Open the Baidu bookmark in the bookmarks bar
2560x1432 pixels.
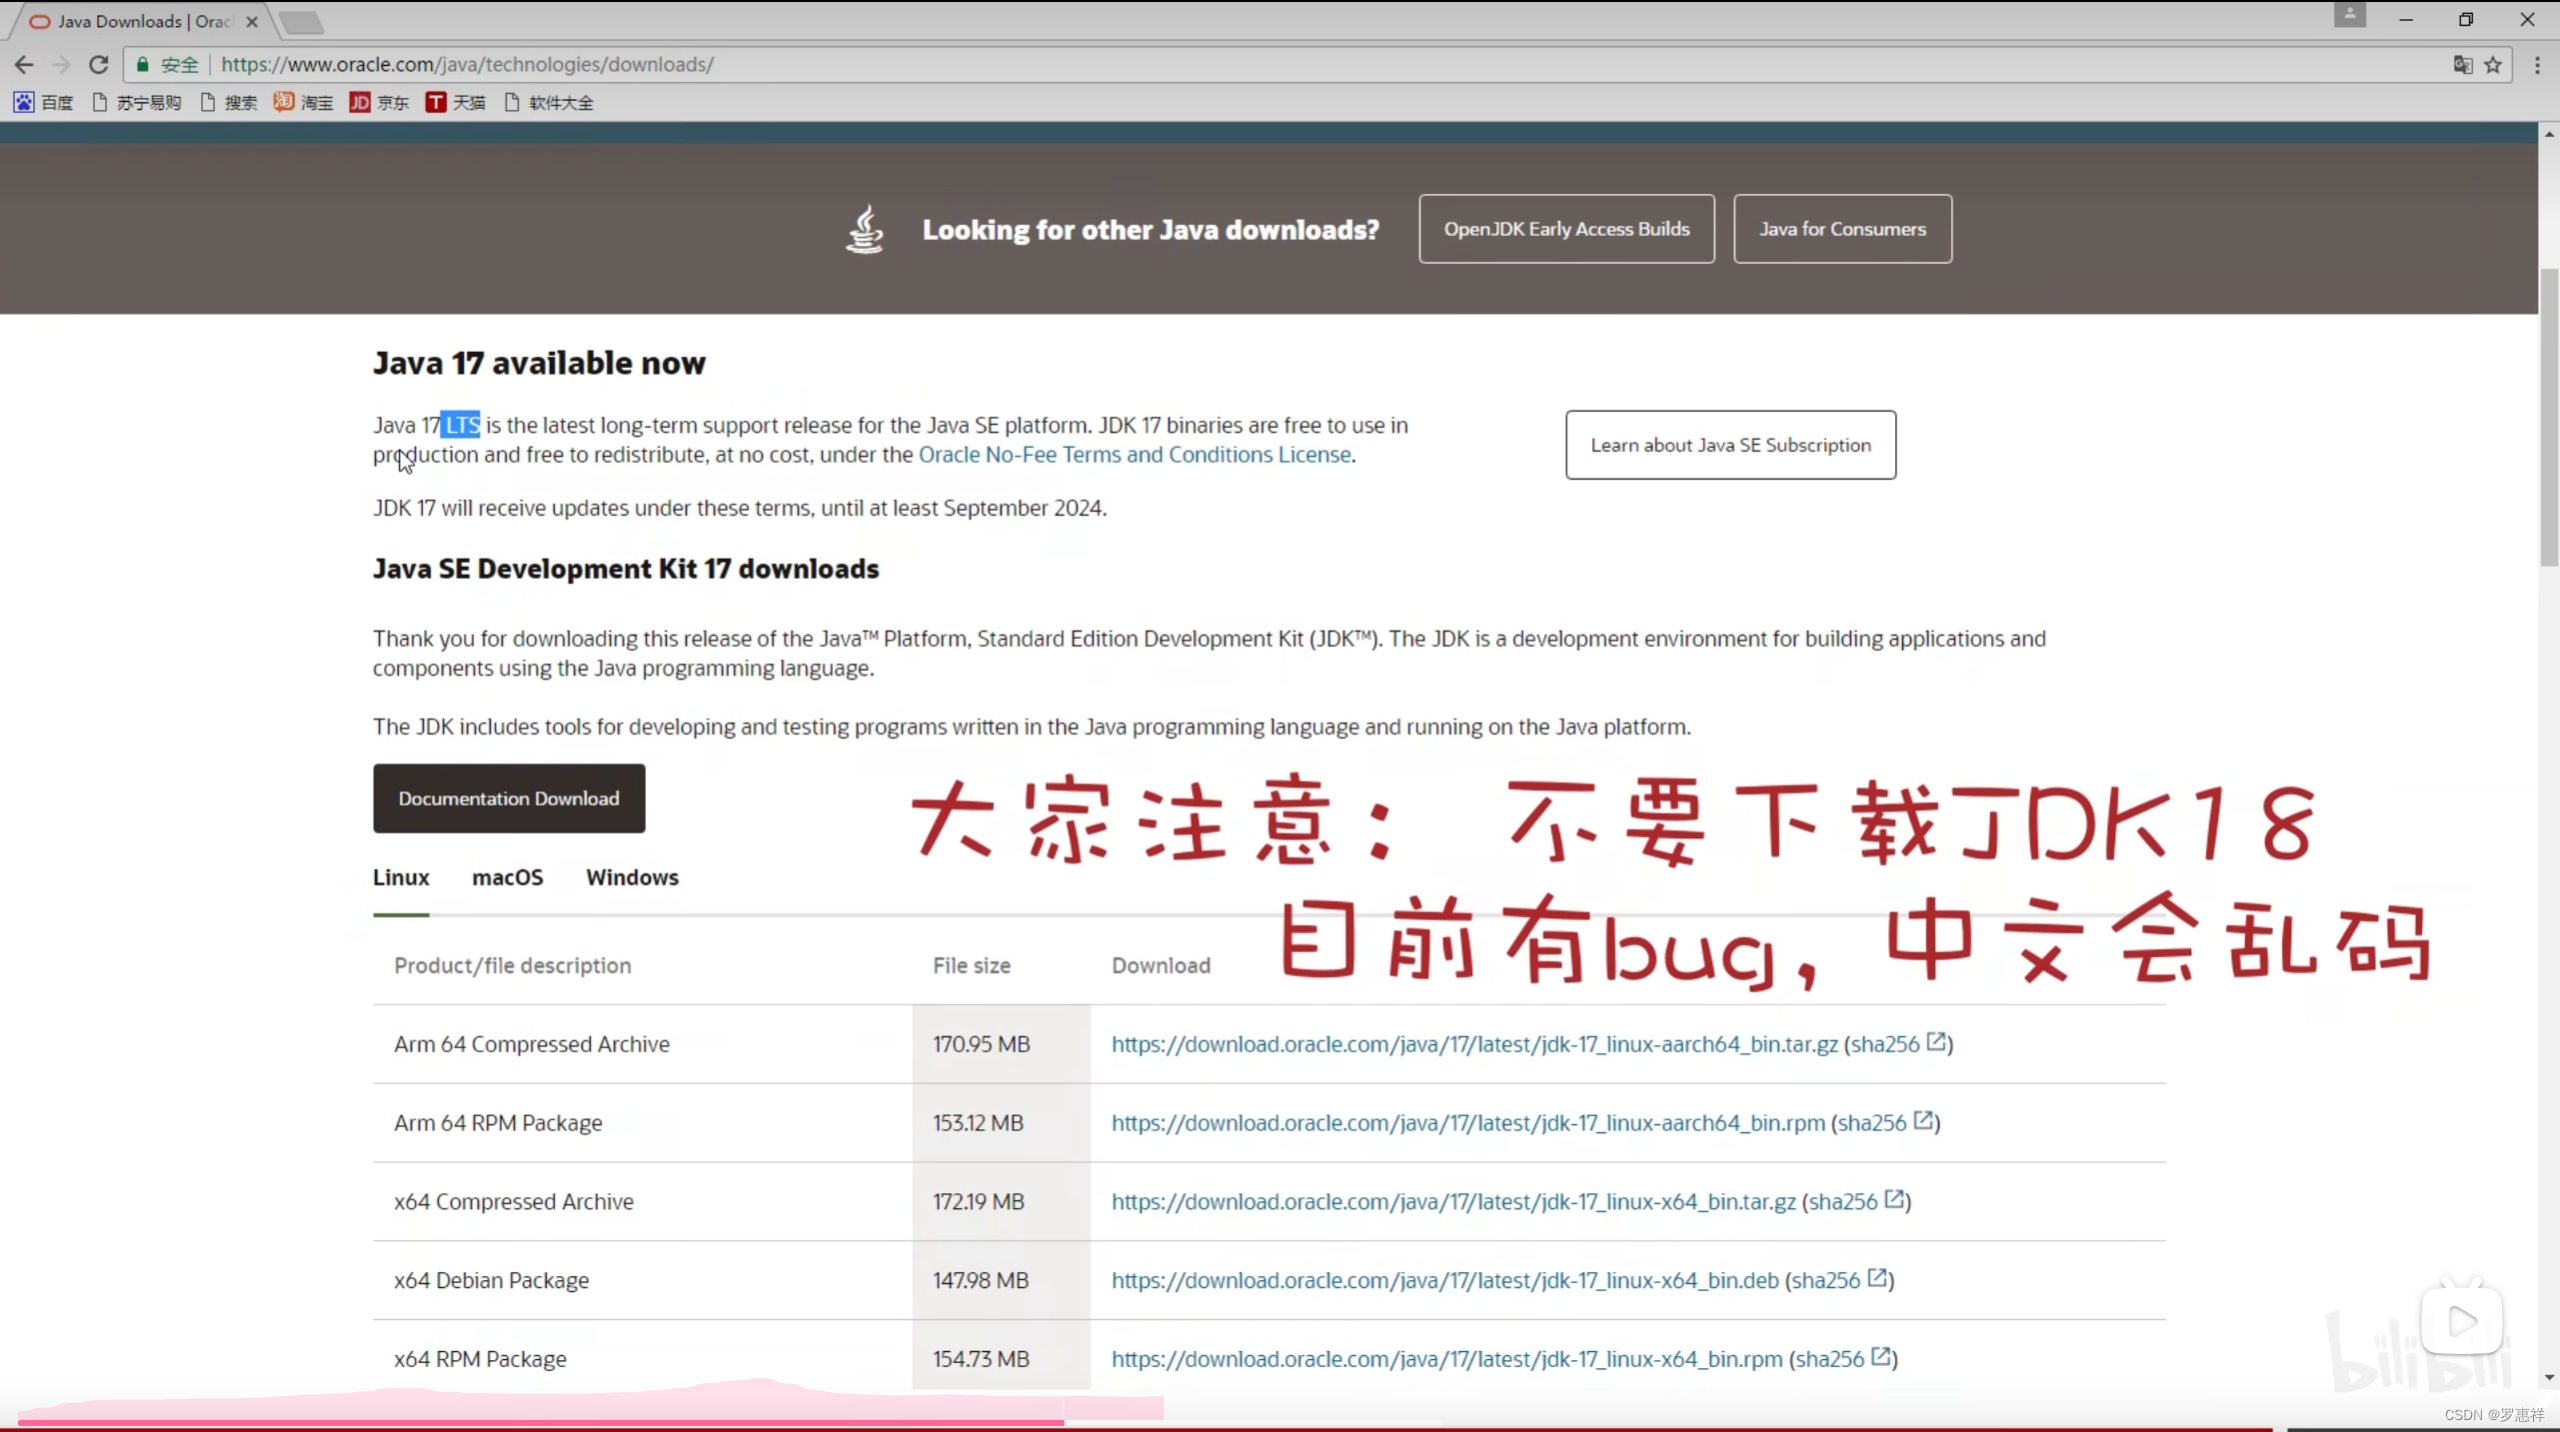42,102
